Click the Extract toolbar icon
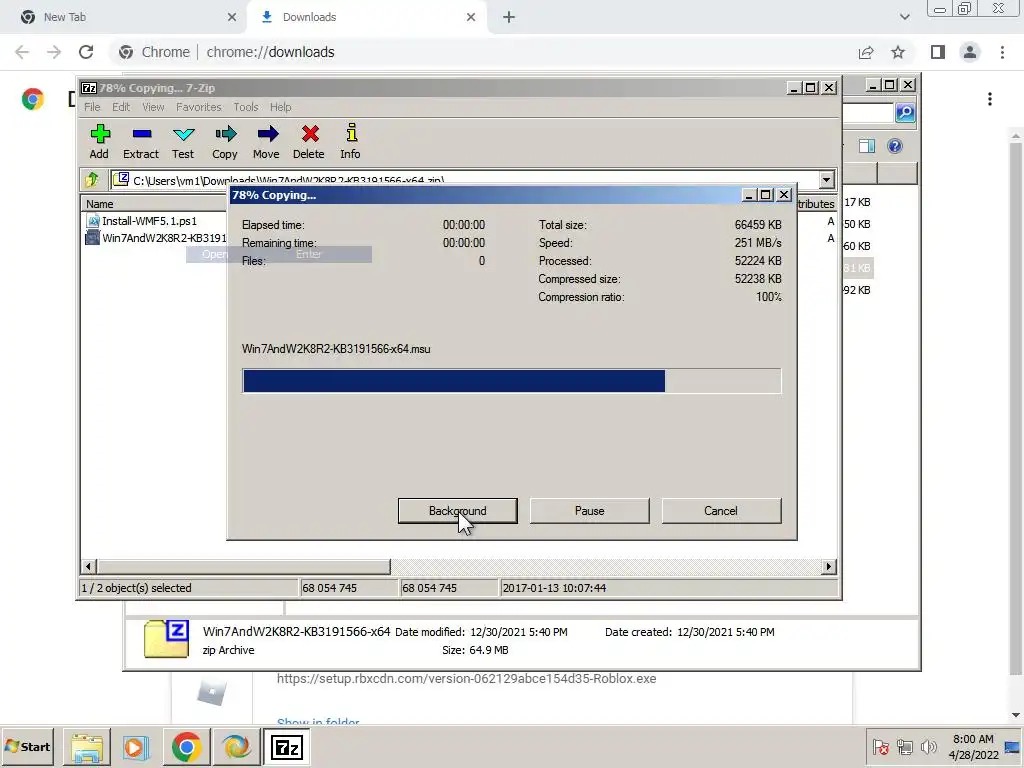 [141, 141]
